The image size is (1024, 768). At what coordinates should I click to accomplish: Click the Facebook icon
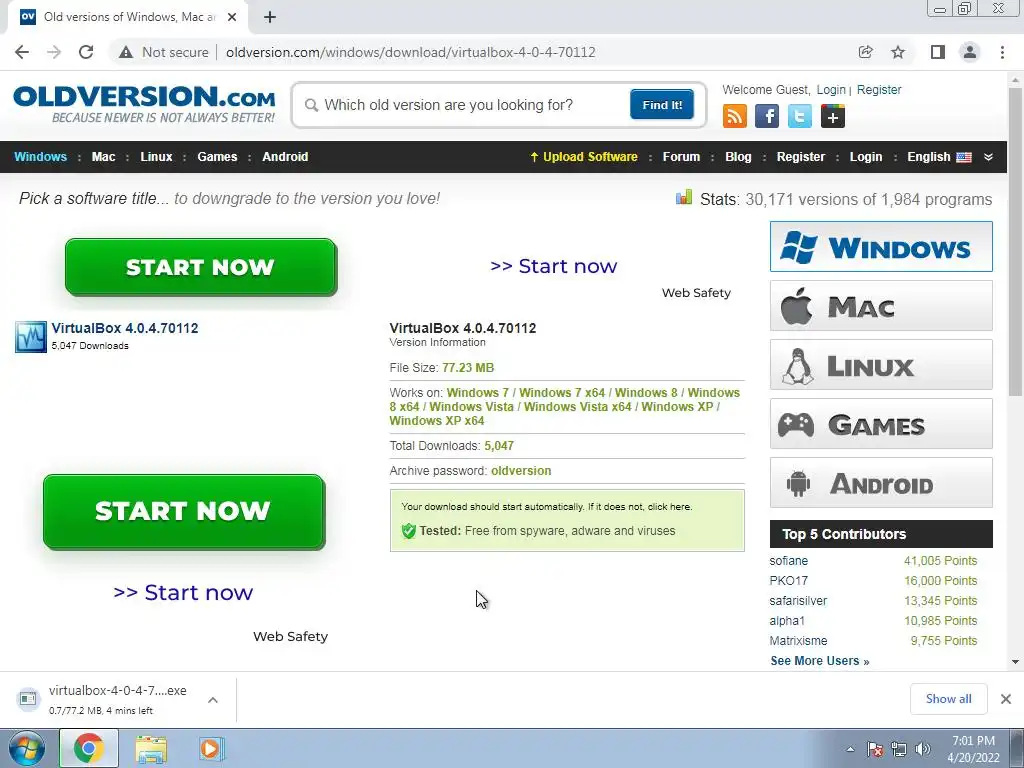[767, 116]
